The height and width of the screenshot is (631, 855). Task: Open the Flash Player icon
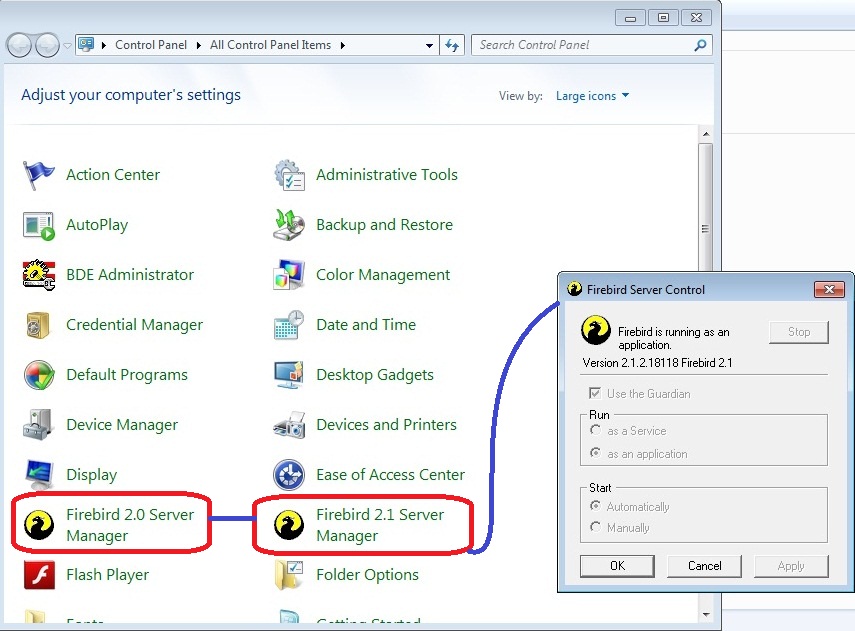39,575
